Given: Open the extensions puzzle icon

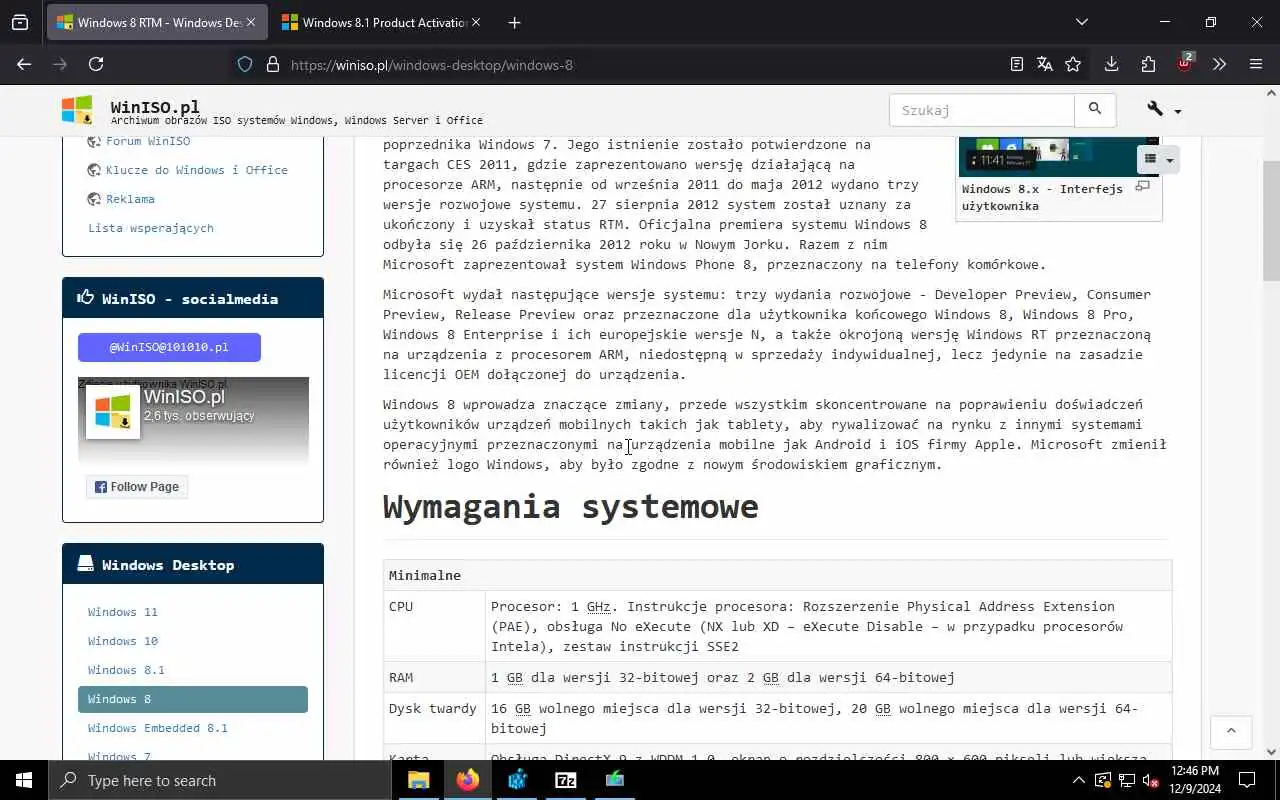Looking at the screenshot, I should click(x=1148, y=64).
